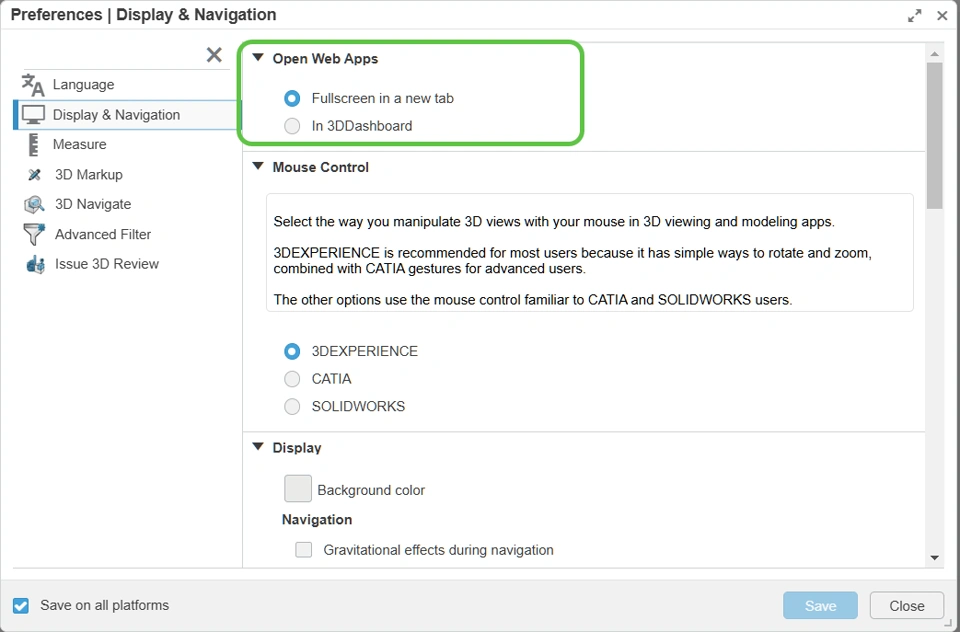This screenshot has height=632, width=960.
Task: Click the Language translation icon
Action: 33,85
